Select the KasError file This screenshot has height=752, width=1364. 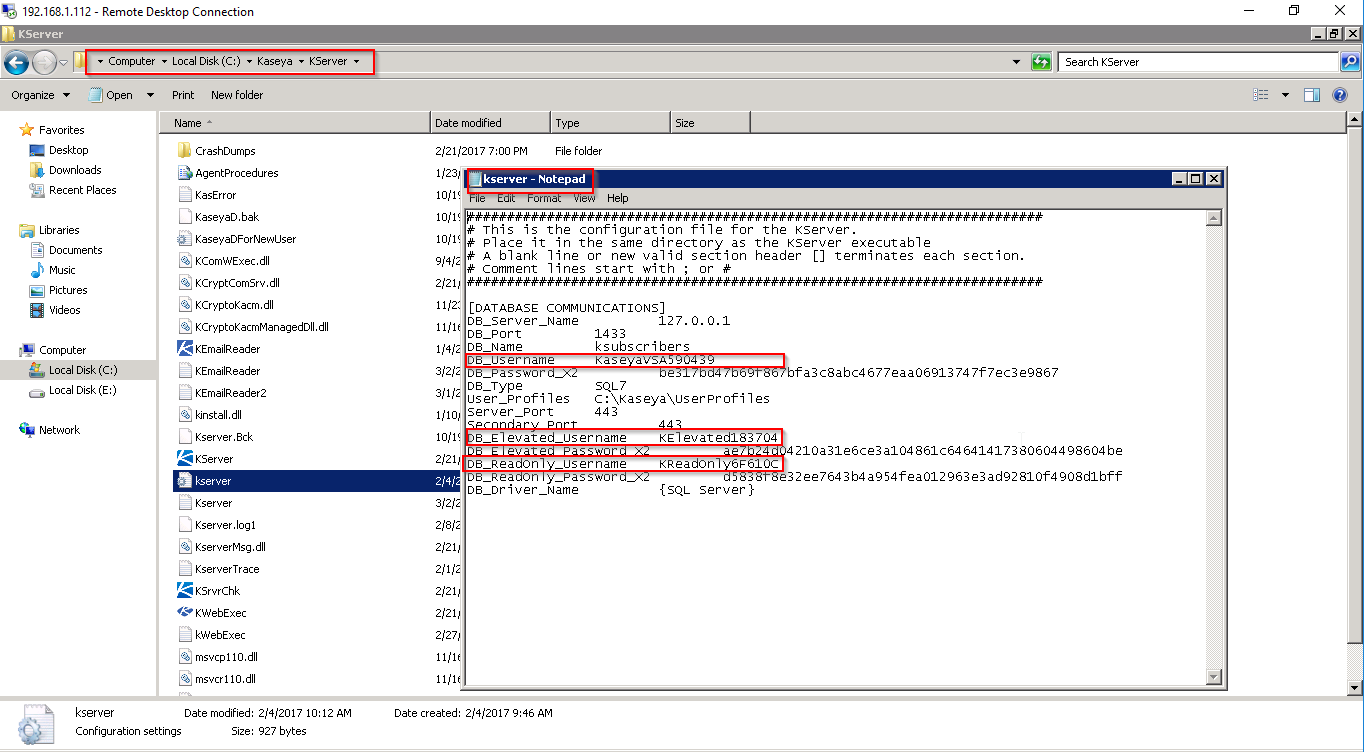click(215, 195)
